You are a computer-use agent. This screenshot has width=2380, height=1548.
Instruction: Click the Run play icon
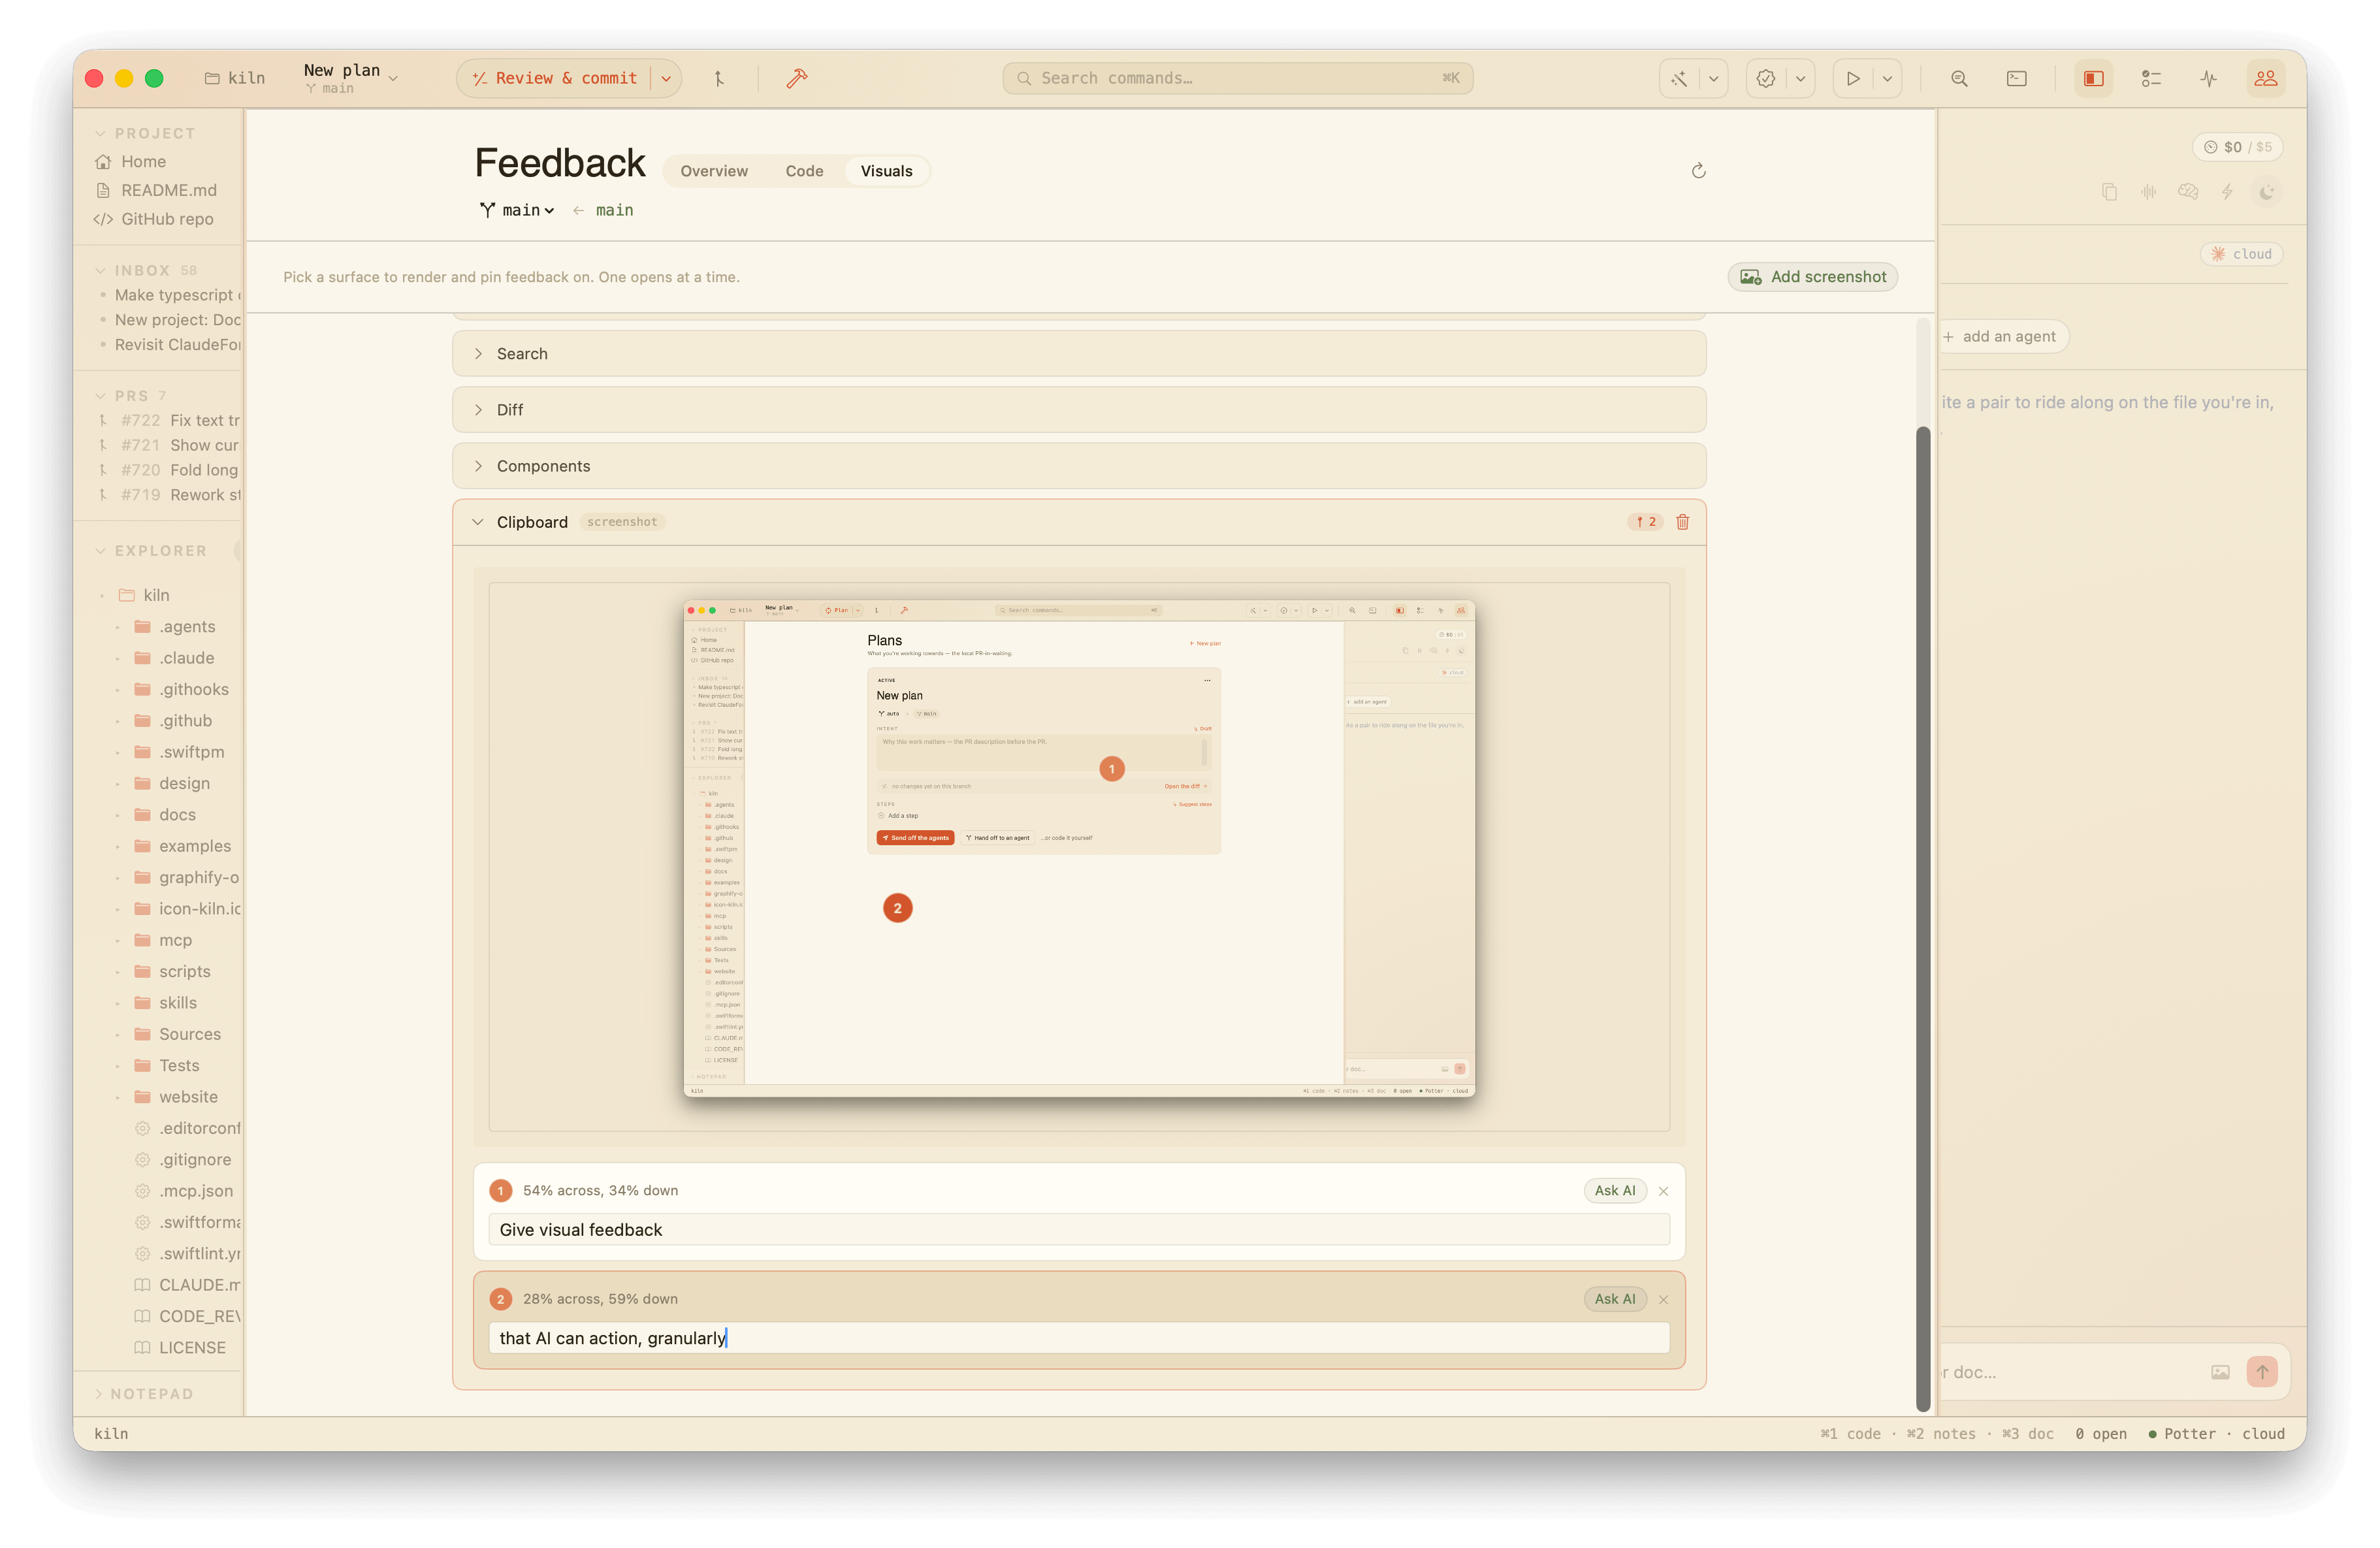pyautogui.click(x=1853, y=78)
